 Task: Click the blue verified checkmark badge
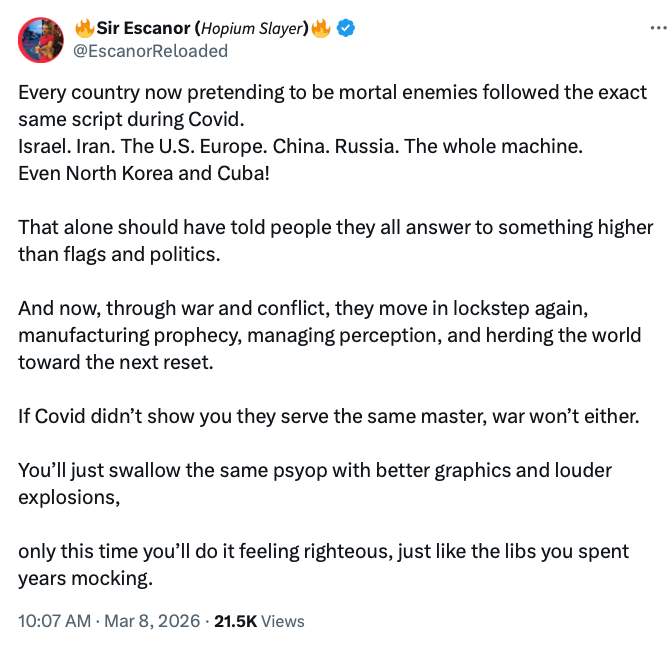[345, 28]
